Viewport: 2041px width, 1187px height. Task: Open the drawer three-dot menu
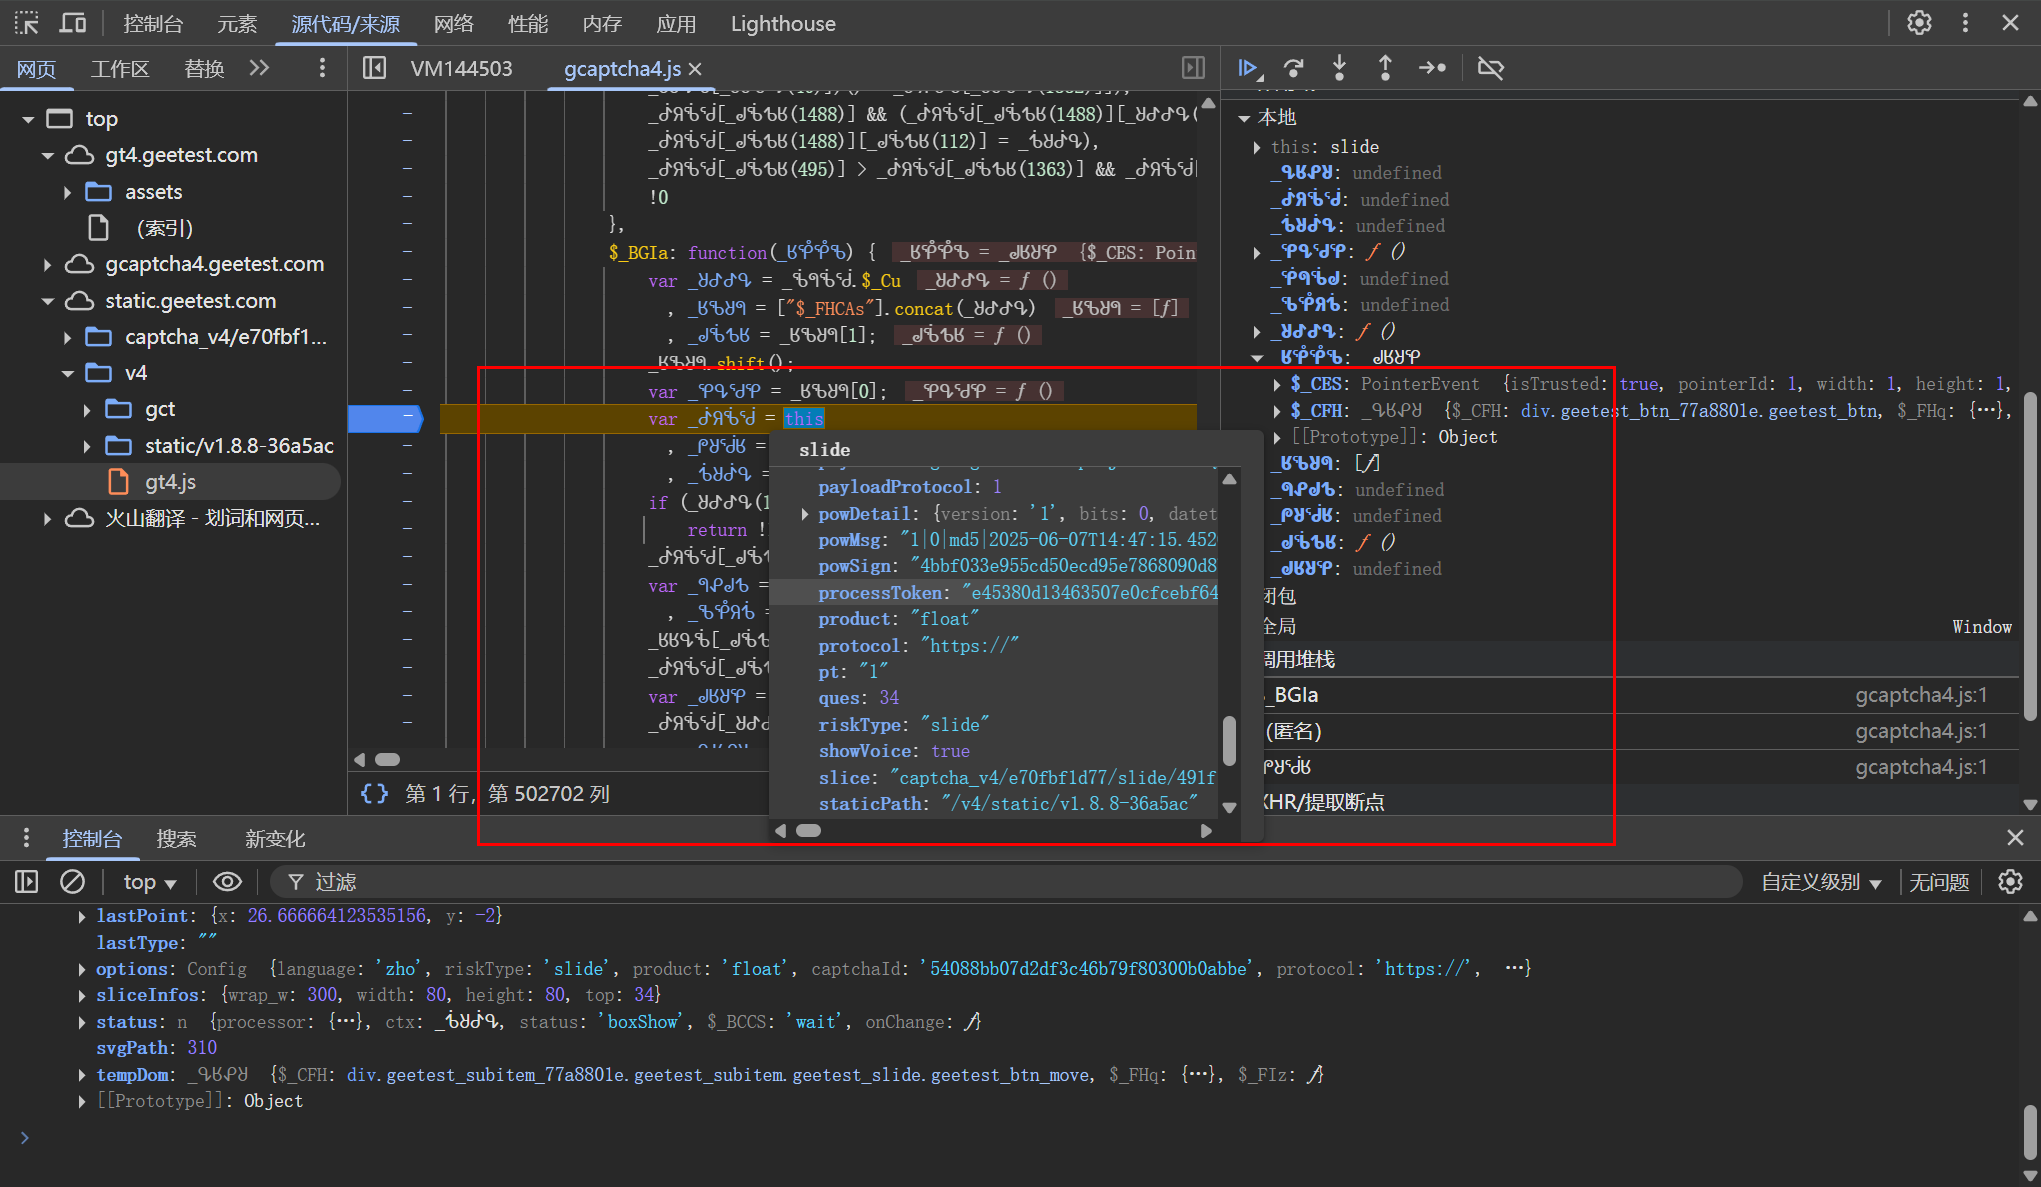click(26, 838)
